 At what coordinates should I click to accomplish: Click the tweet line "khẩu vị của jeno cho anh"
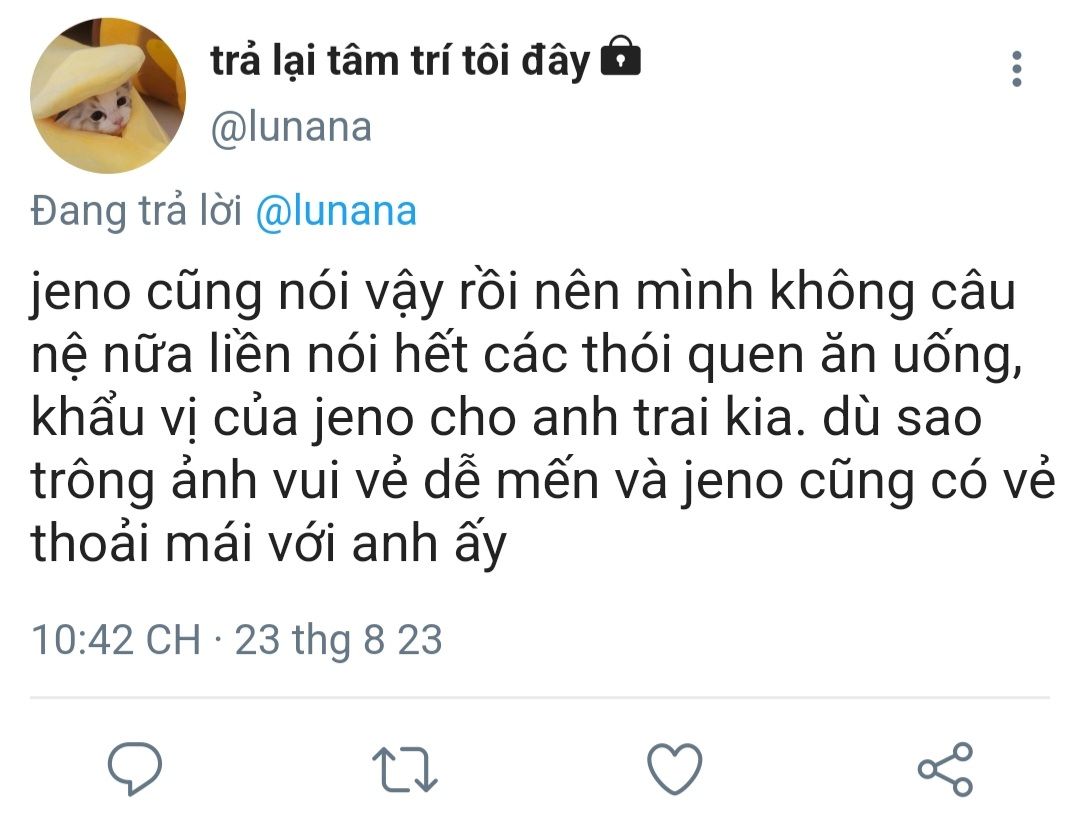[x=506, y=419]
